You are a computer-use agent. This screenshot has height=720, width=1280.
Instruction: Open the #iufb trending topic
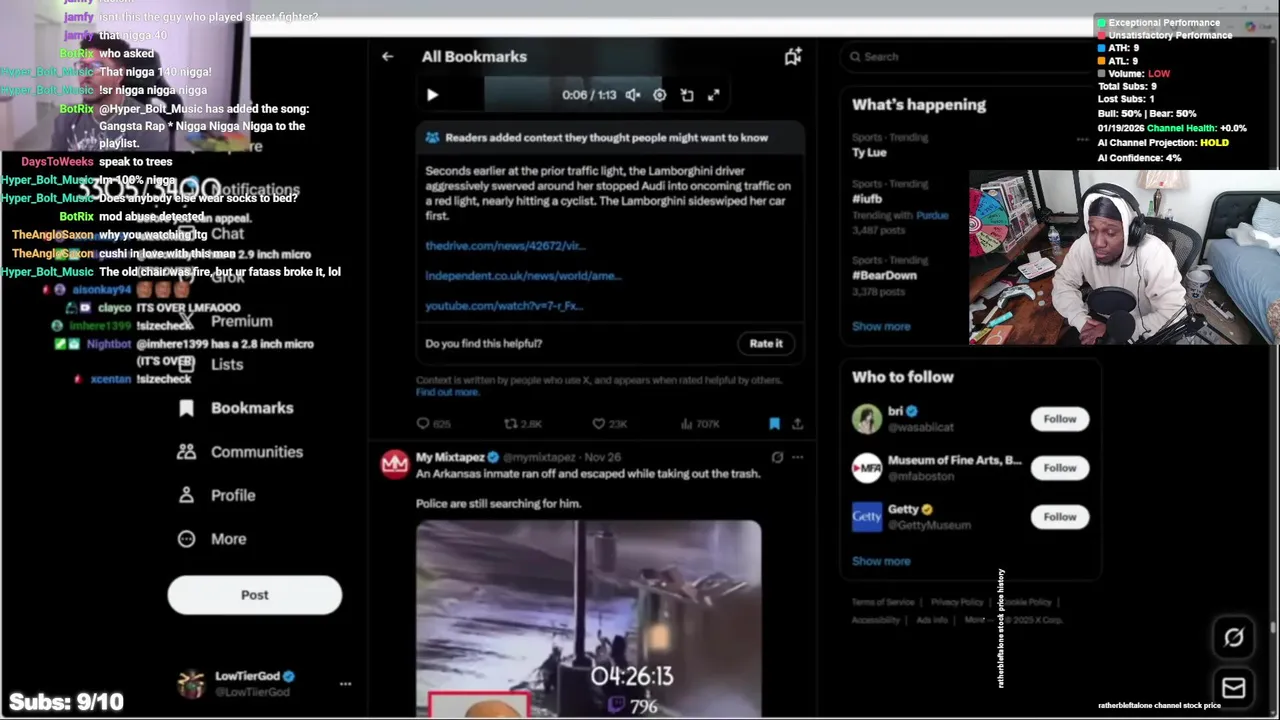866,199
